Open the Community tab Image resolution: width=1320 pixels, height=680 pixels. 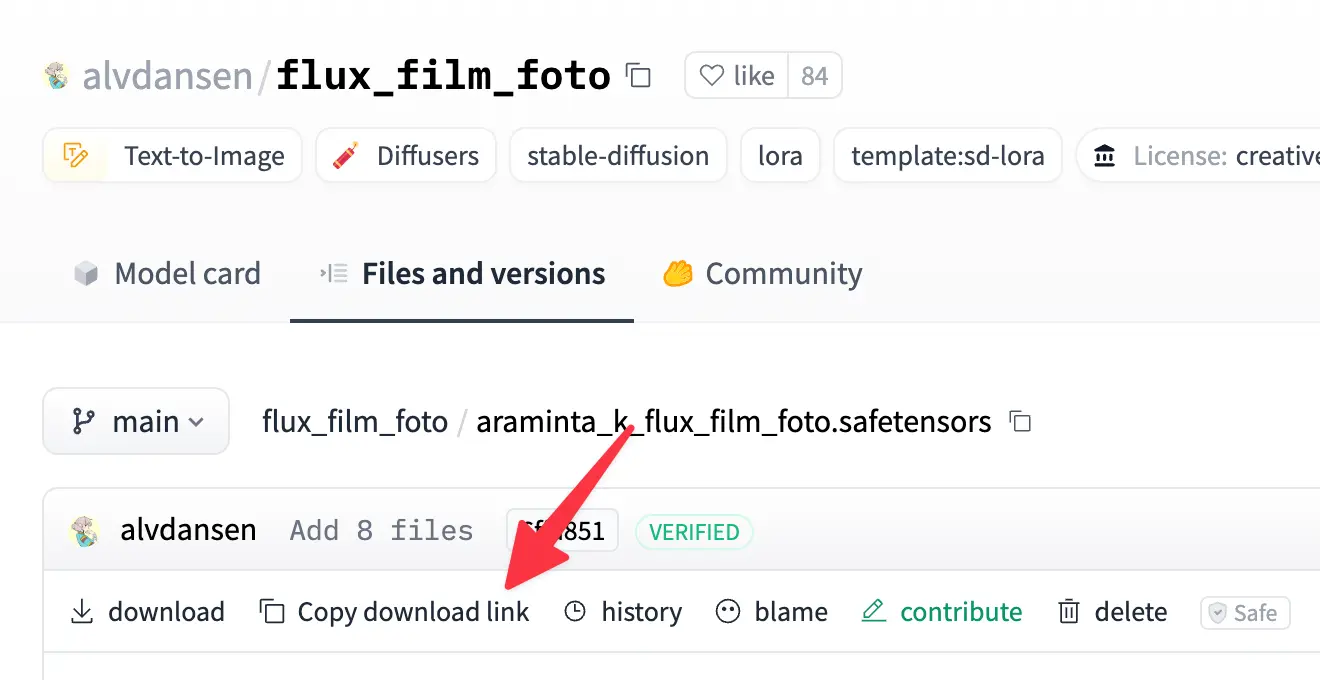click(x=762, y=274)
